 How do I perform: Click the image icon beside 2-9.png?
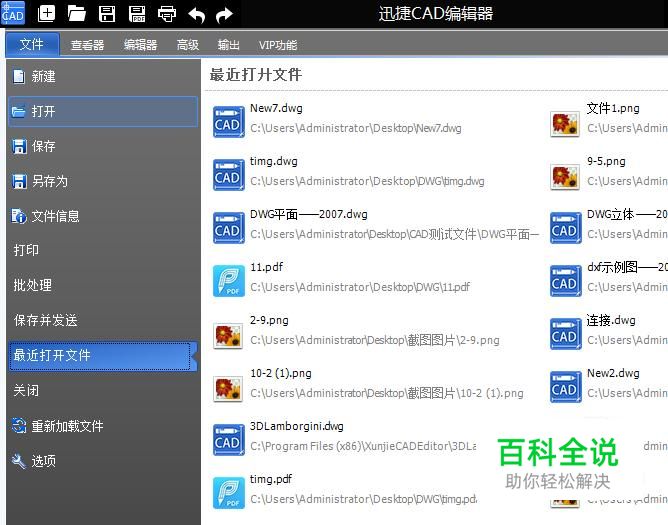(x=228, y=335)
